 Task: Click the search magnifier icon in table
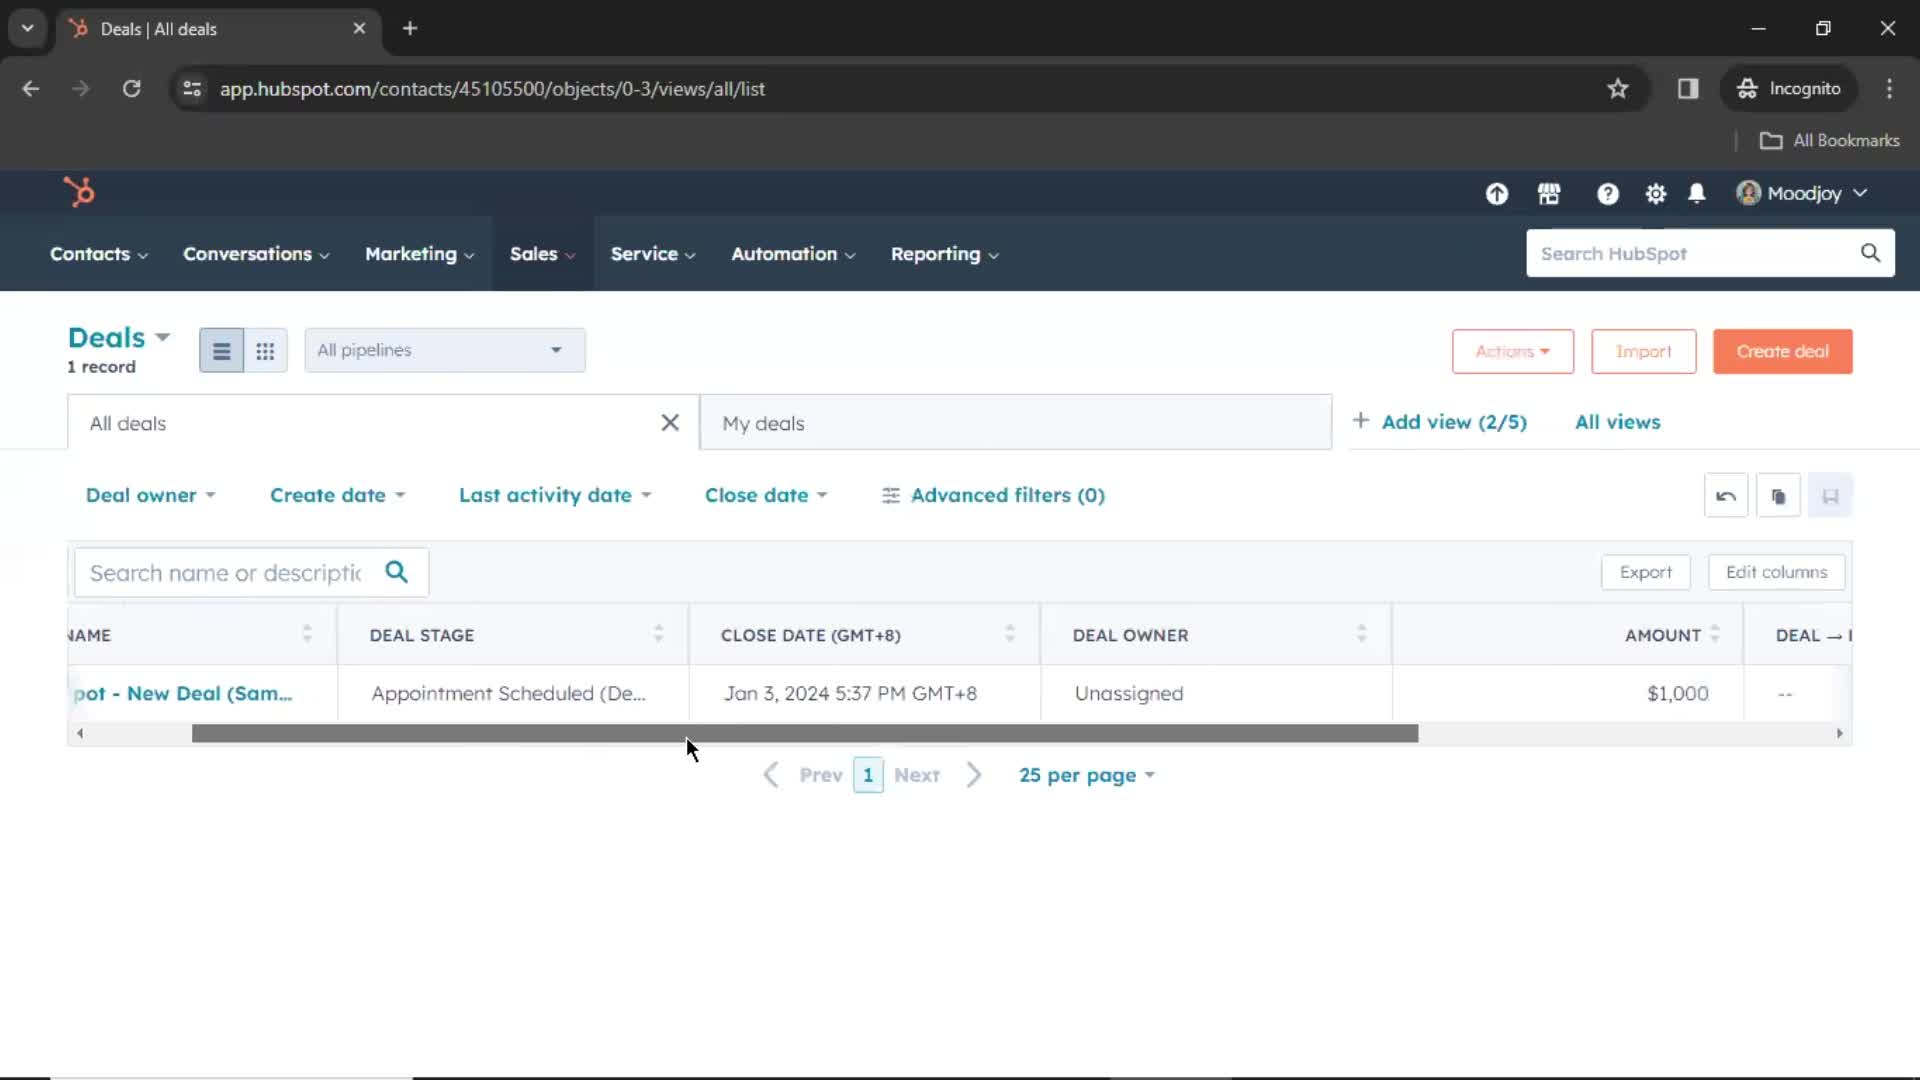pos(397,571)
